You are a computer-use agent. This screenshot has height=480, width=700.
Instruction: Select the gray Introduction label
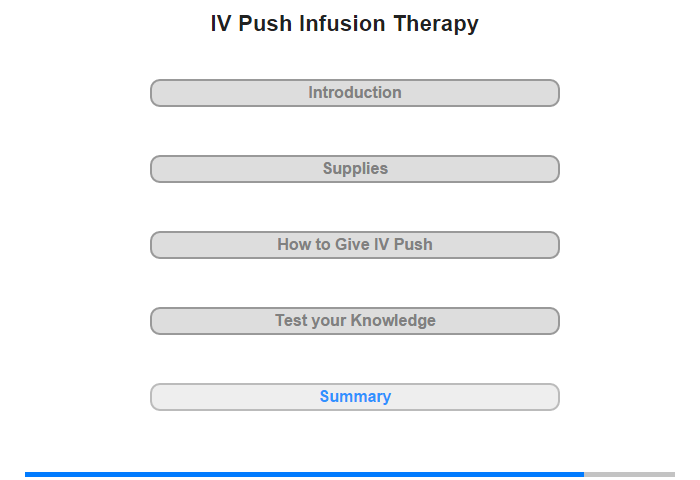355,92
